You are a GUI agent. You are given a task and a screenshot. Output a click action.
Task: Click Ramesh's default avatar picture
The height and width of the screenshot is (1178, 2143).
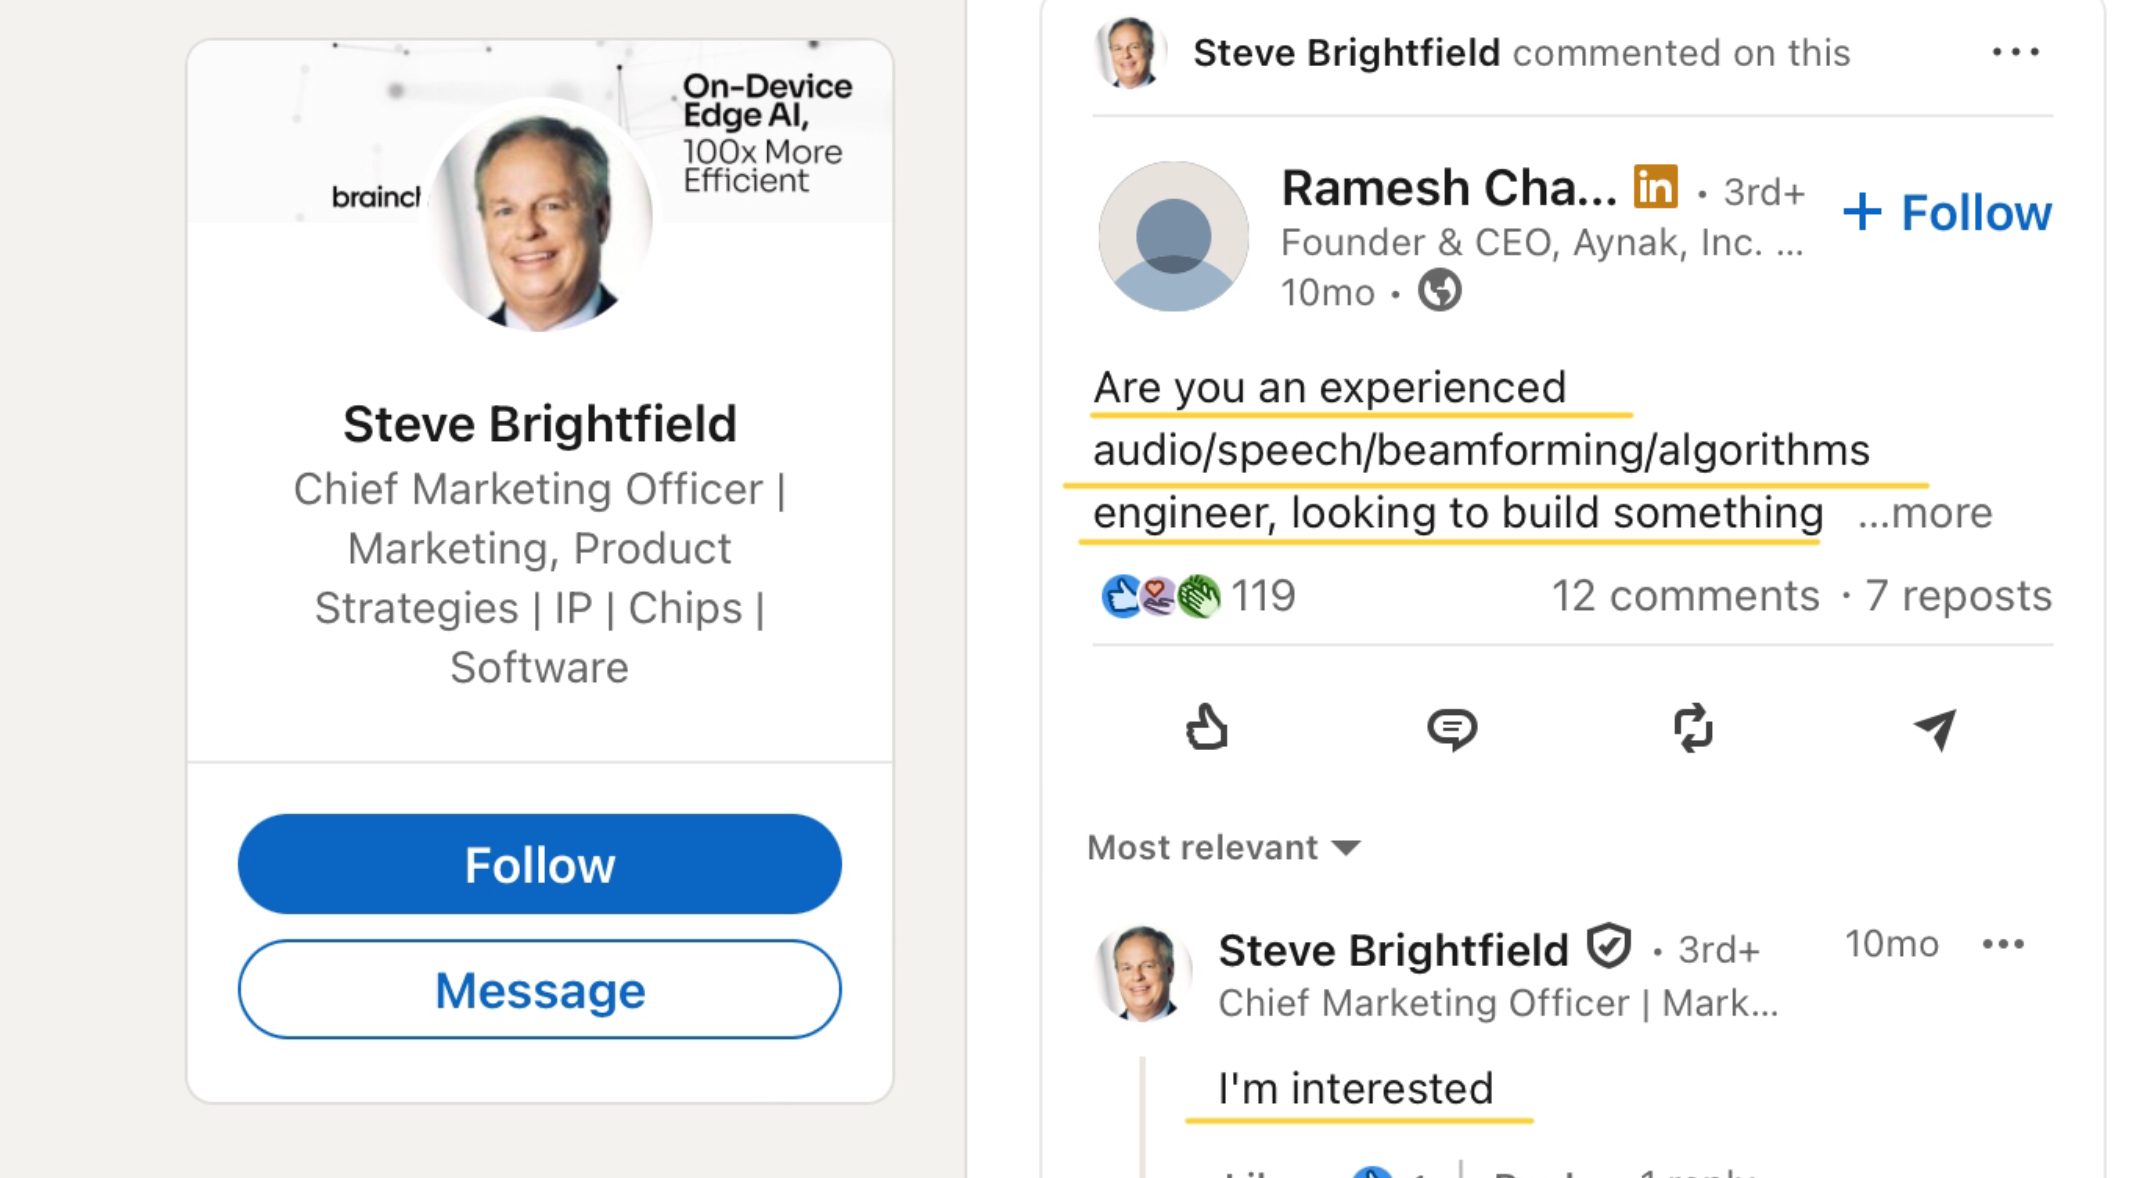(1173, 237)
